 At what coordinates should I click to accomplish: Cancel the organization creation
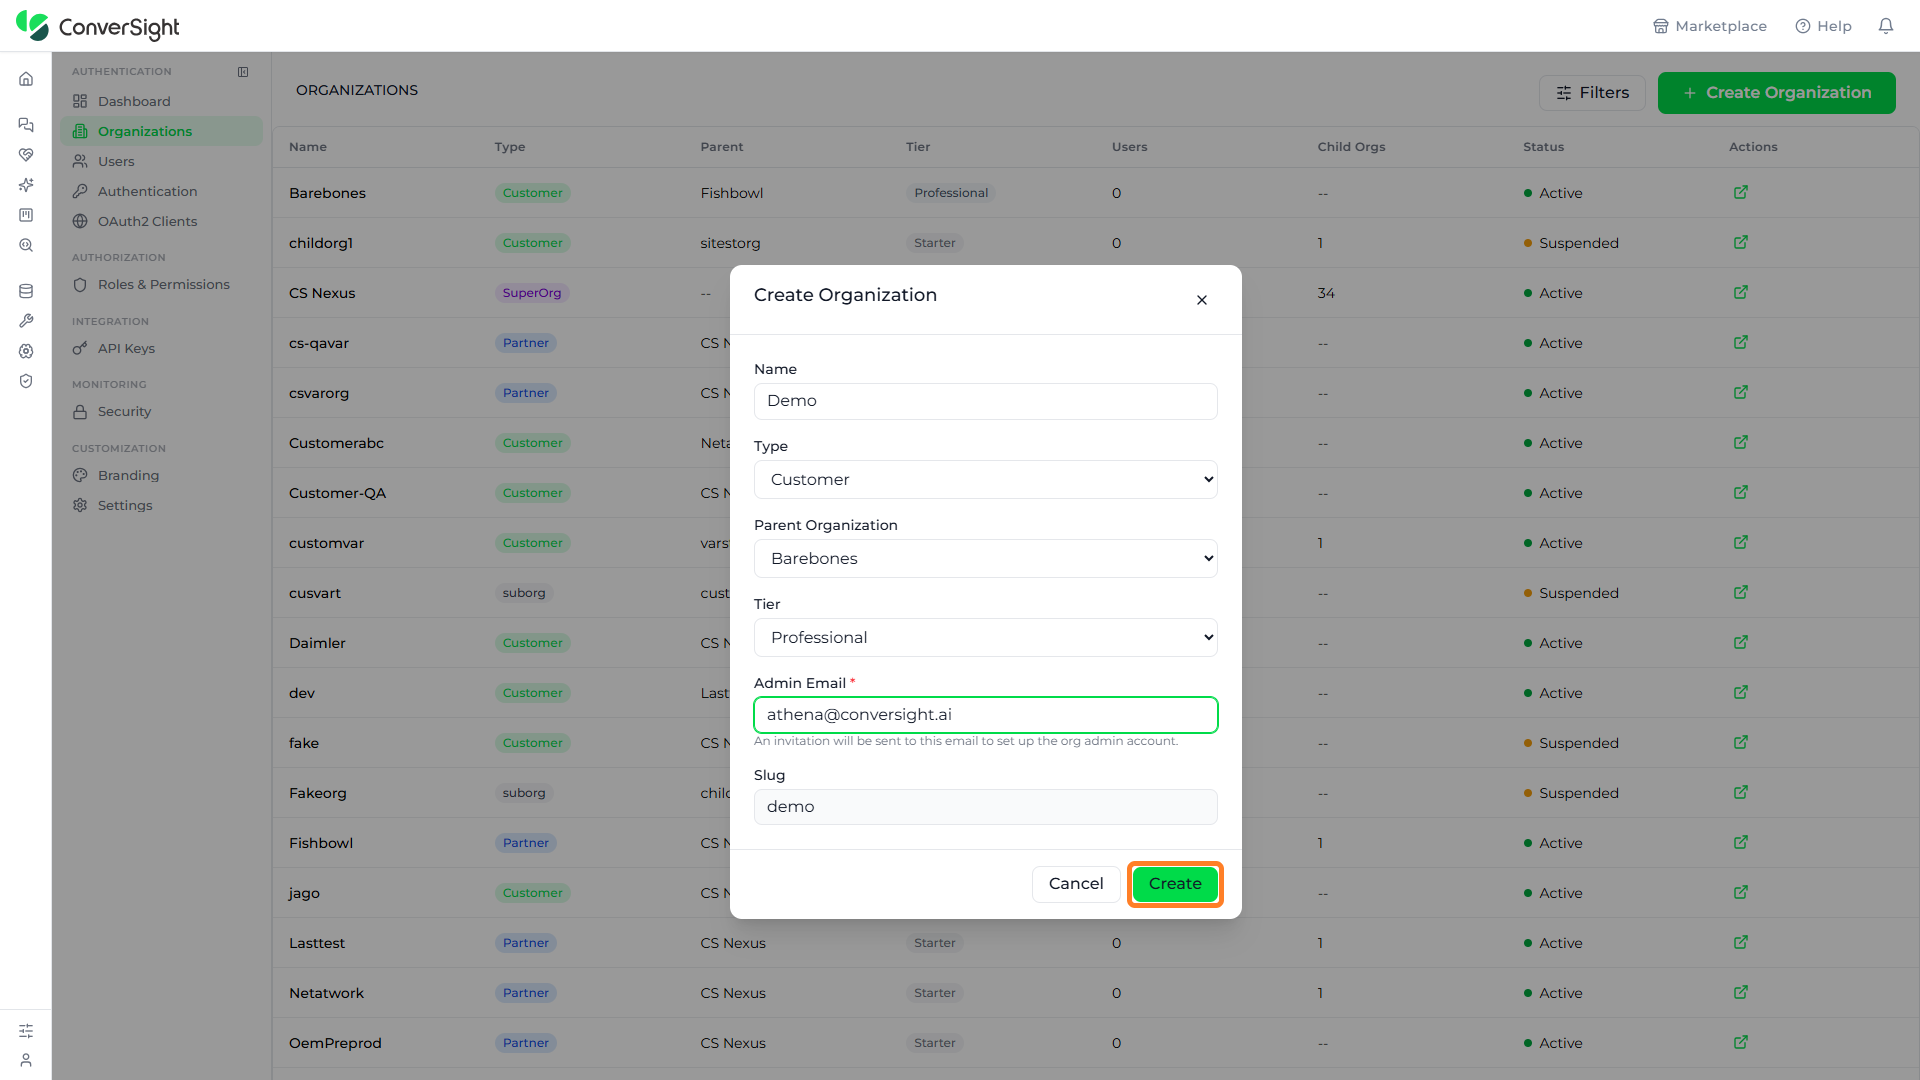point(1076,884)
